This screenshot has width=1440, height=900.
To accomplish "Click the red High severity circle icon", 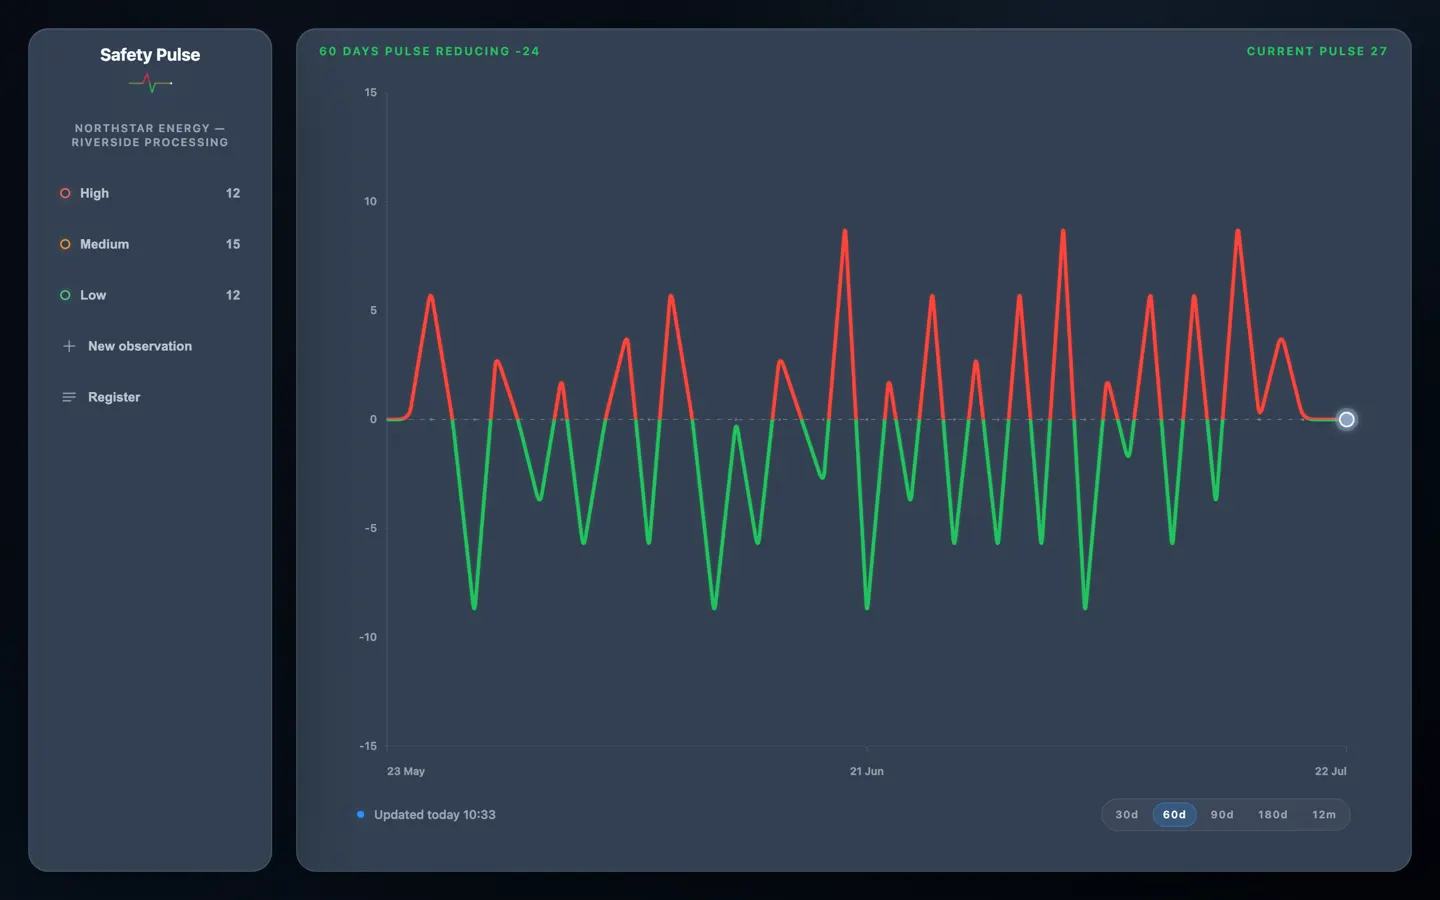I will (65, 193).
